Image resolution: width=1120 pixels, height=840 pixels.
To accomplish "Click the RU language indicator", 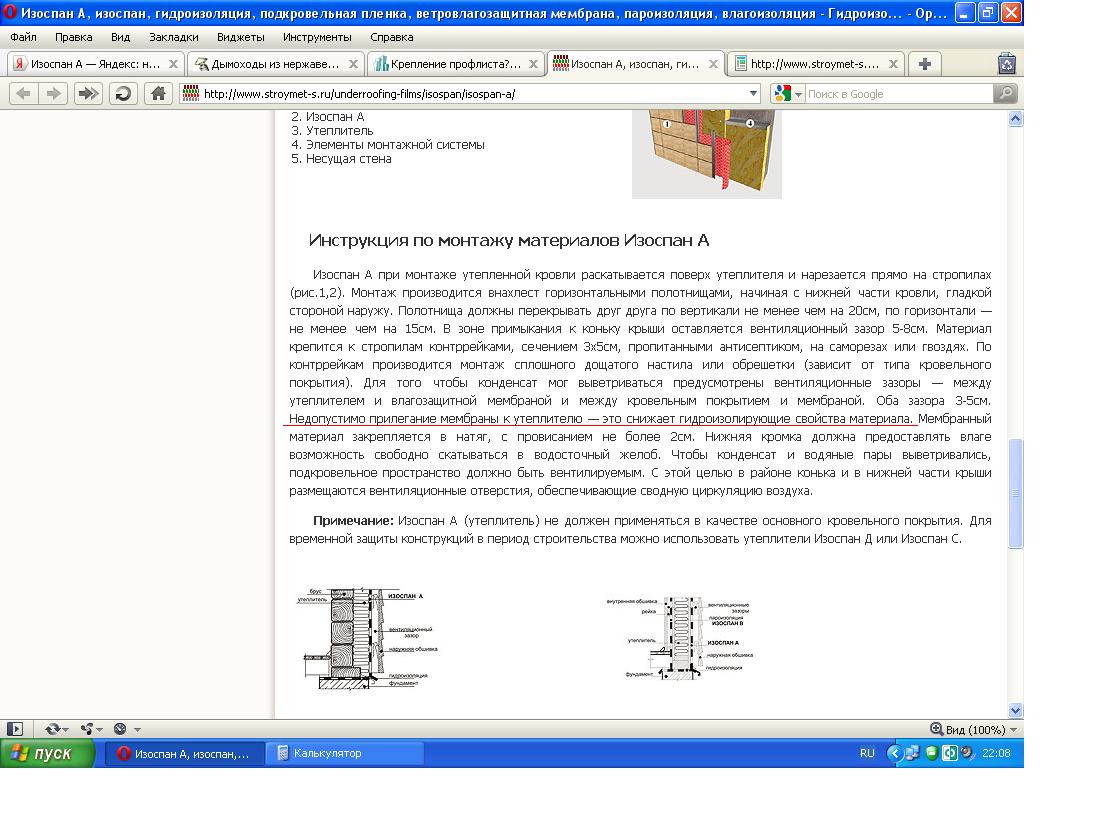I will pyautogui.click(x=867, y=753).
